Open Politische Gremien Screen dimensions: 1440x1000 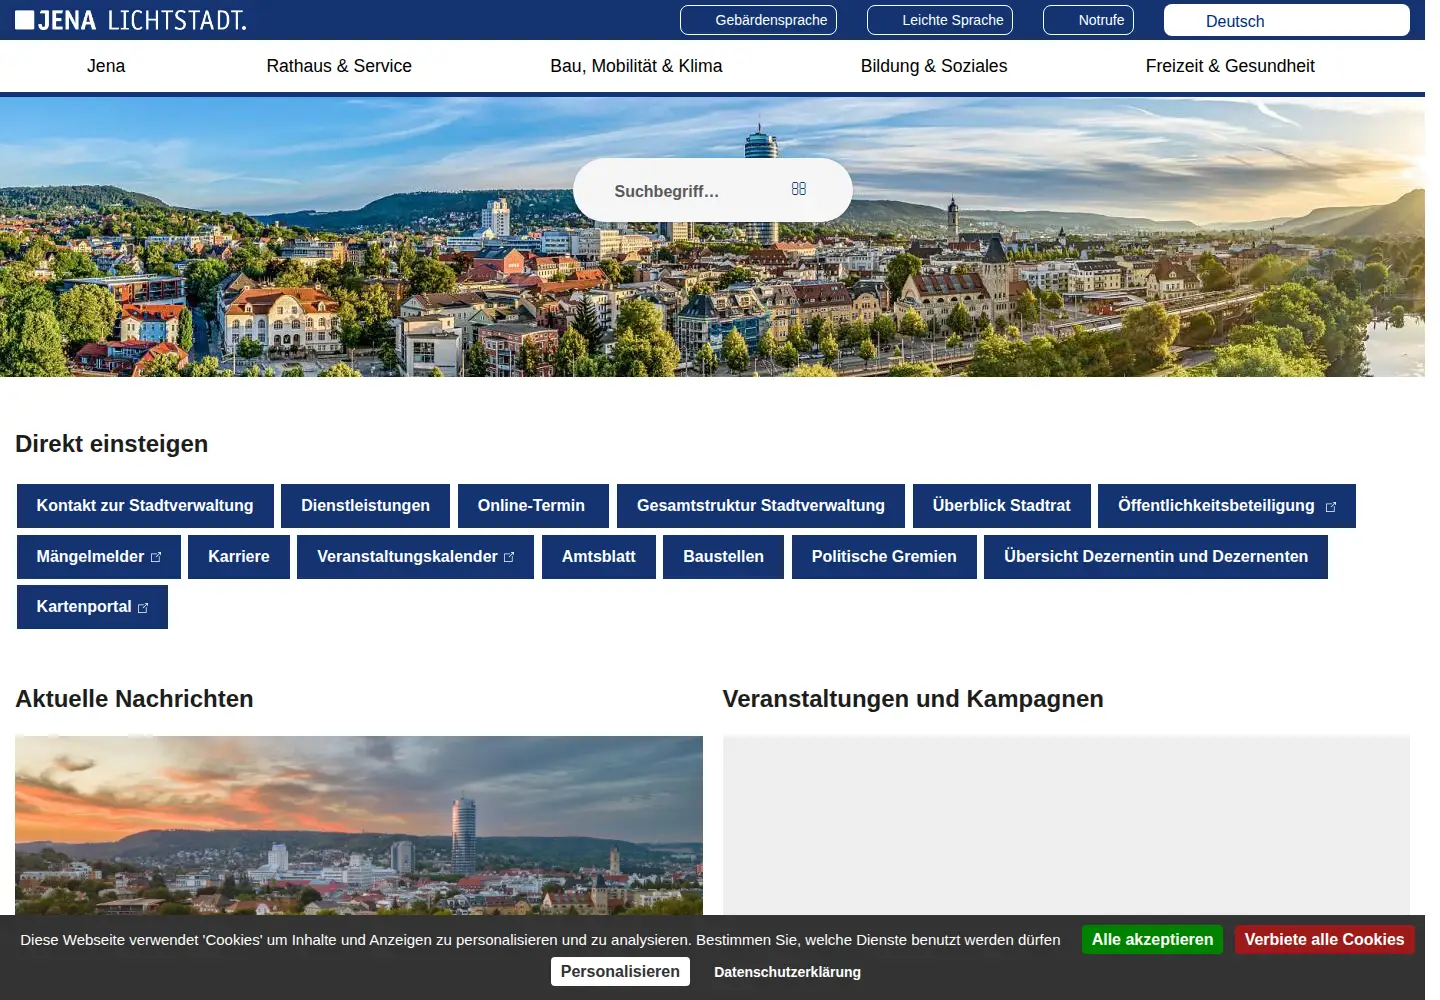[x=884, y=557]
